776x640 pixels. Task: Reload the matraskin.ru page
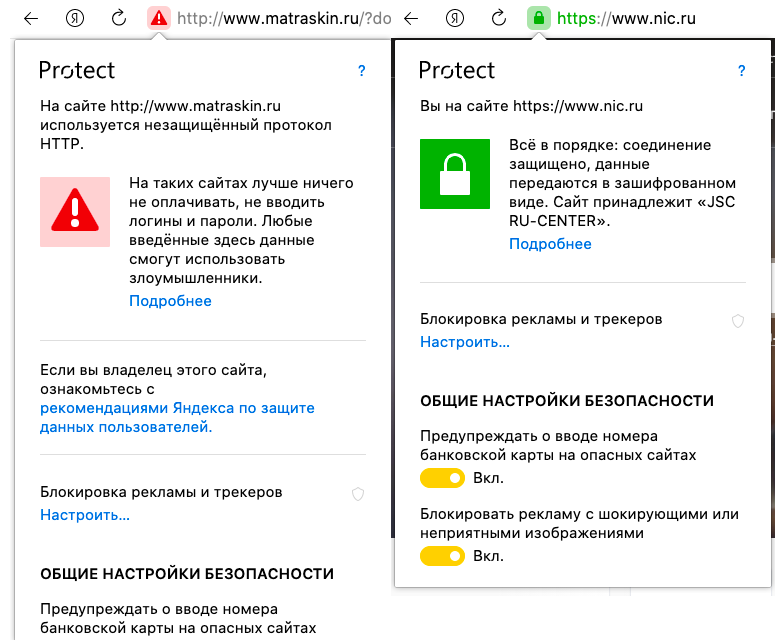pyautogui.click(x=119, y=18)
